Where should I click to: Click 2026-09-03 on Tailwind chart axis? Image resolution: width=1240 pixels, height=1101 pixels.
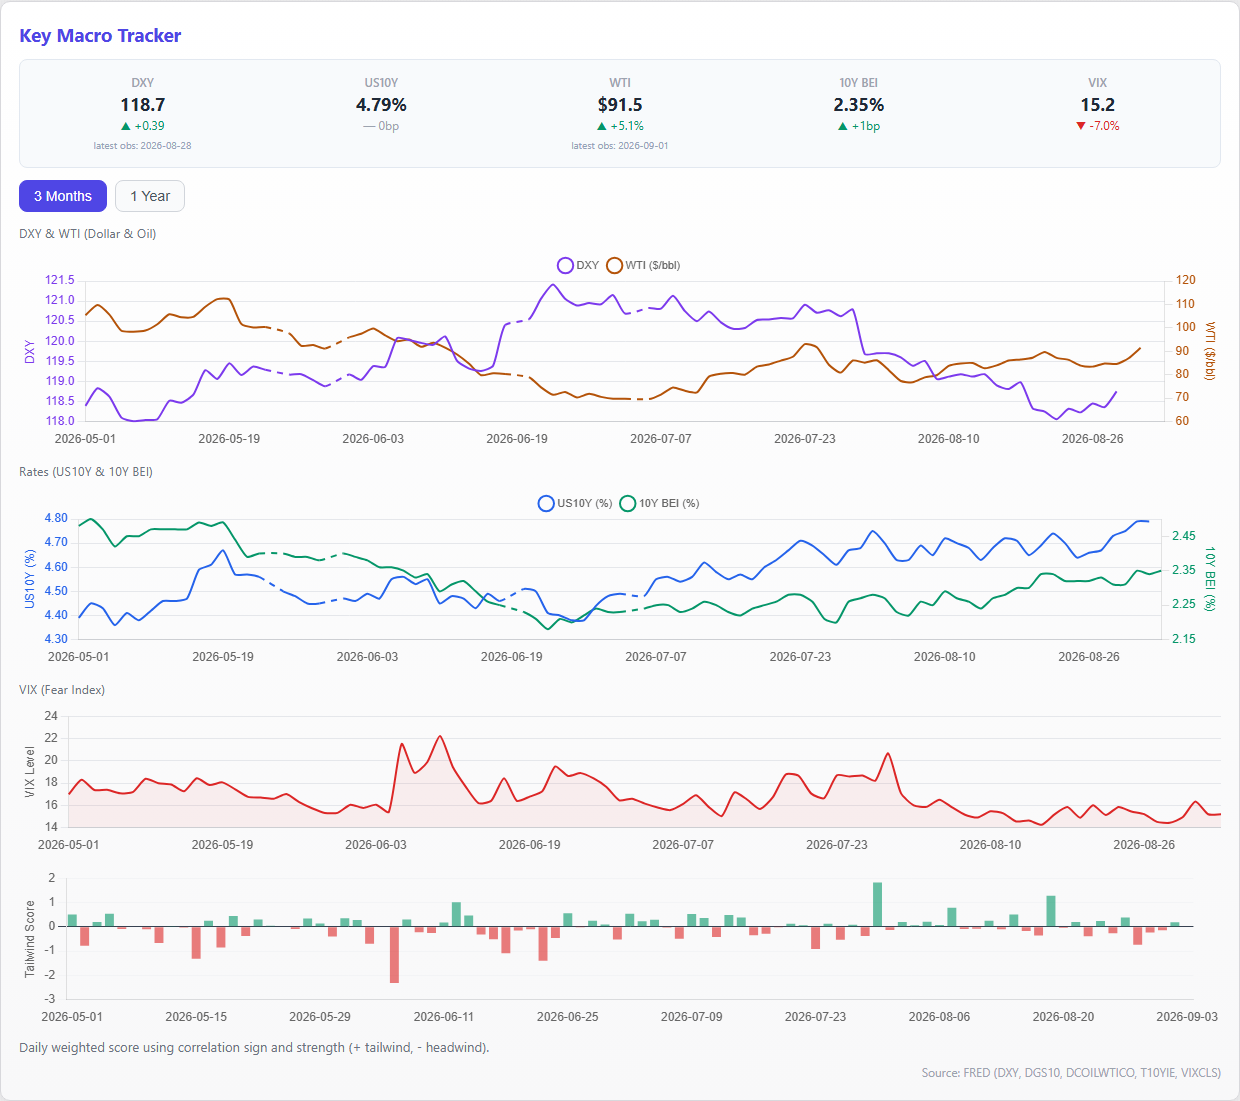pyautogui.click(x=1187, y=1016)
